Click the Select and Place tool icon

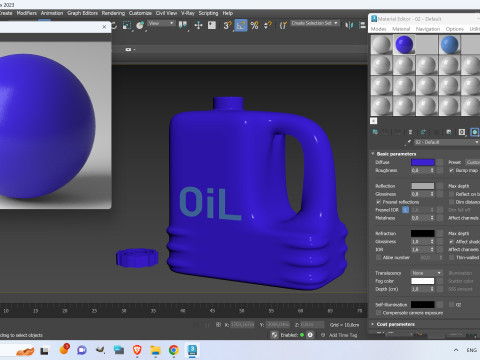140,25
